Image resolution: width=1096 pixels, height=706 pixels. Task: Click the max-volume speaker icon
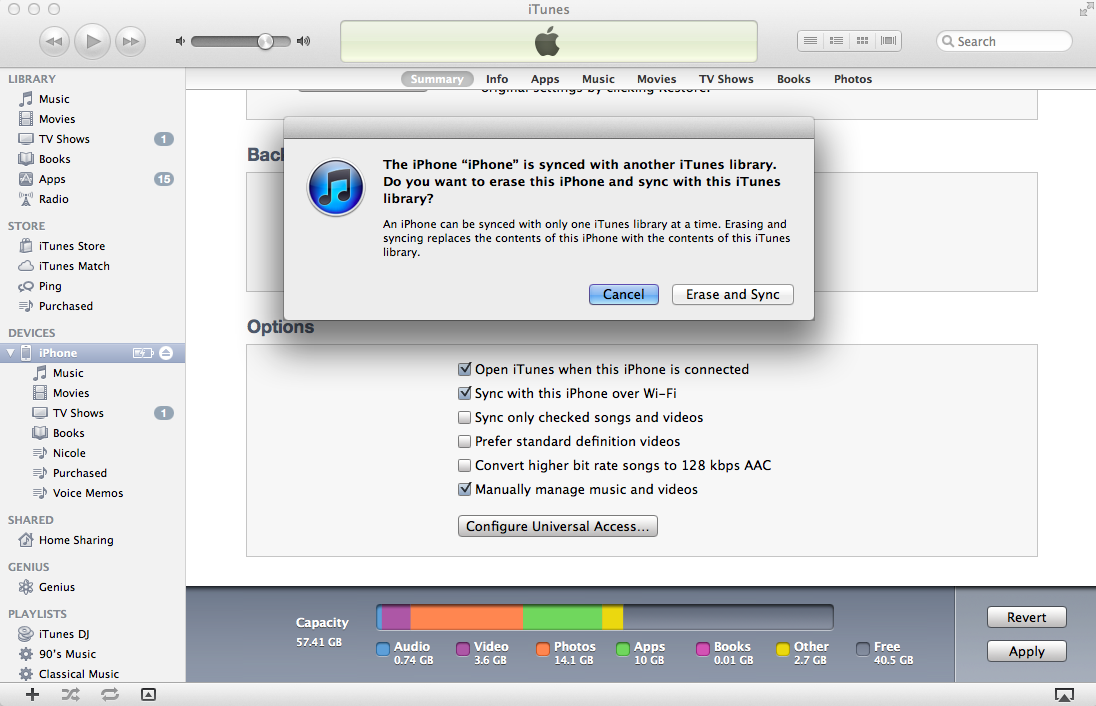(x=303, y=41)
